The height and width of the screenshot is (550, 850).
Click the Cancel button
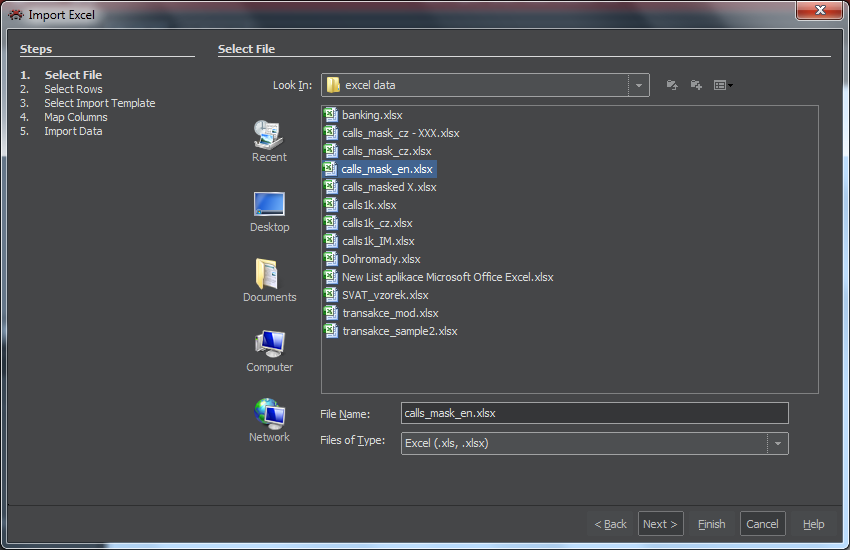tap(762, 524)
